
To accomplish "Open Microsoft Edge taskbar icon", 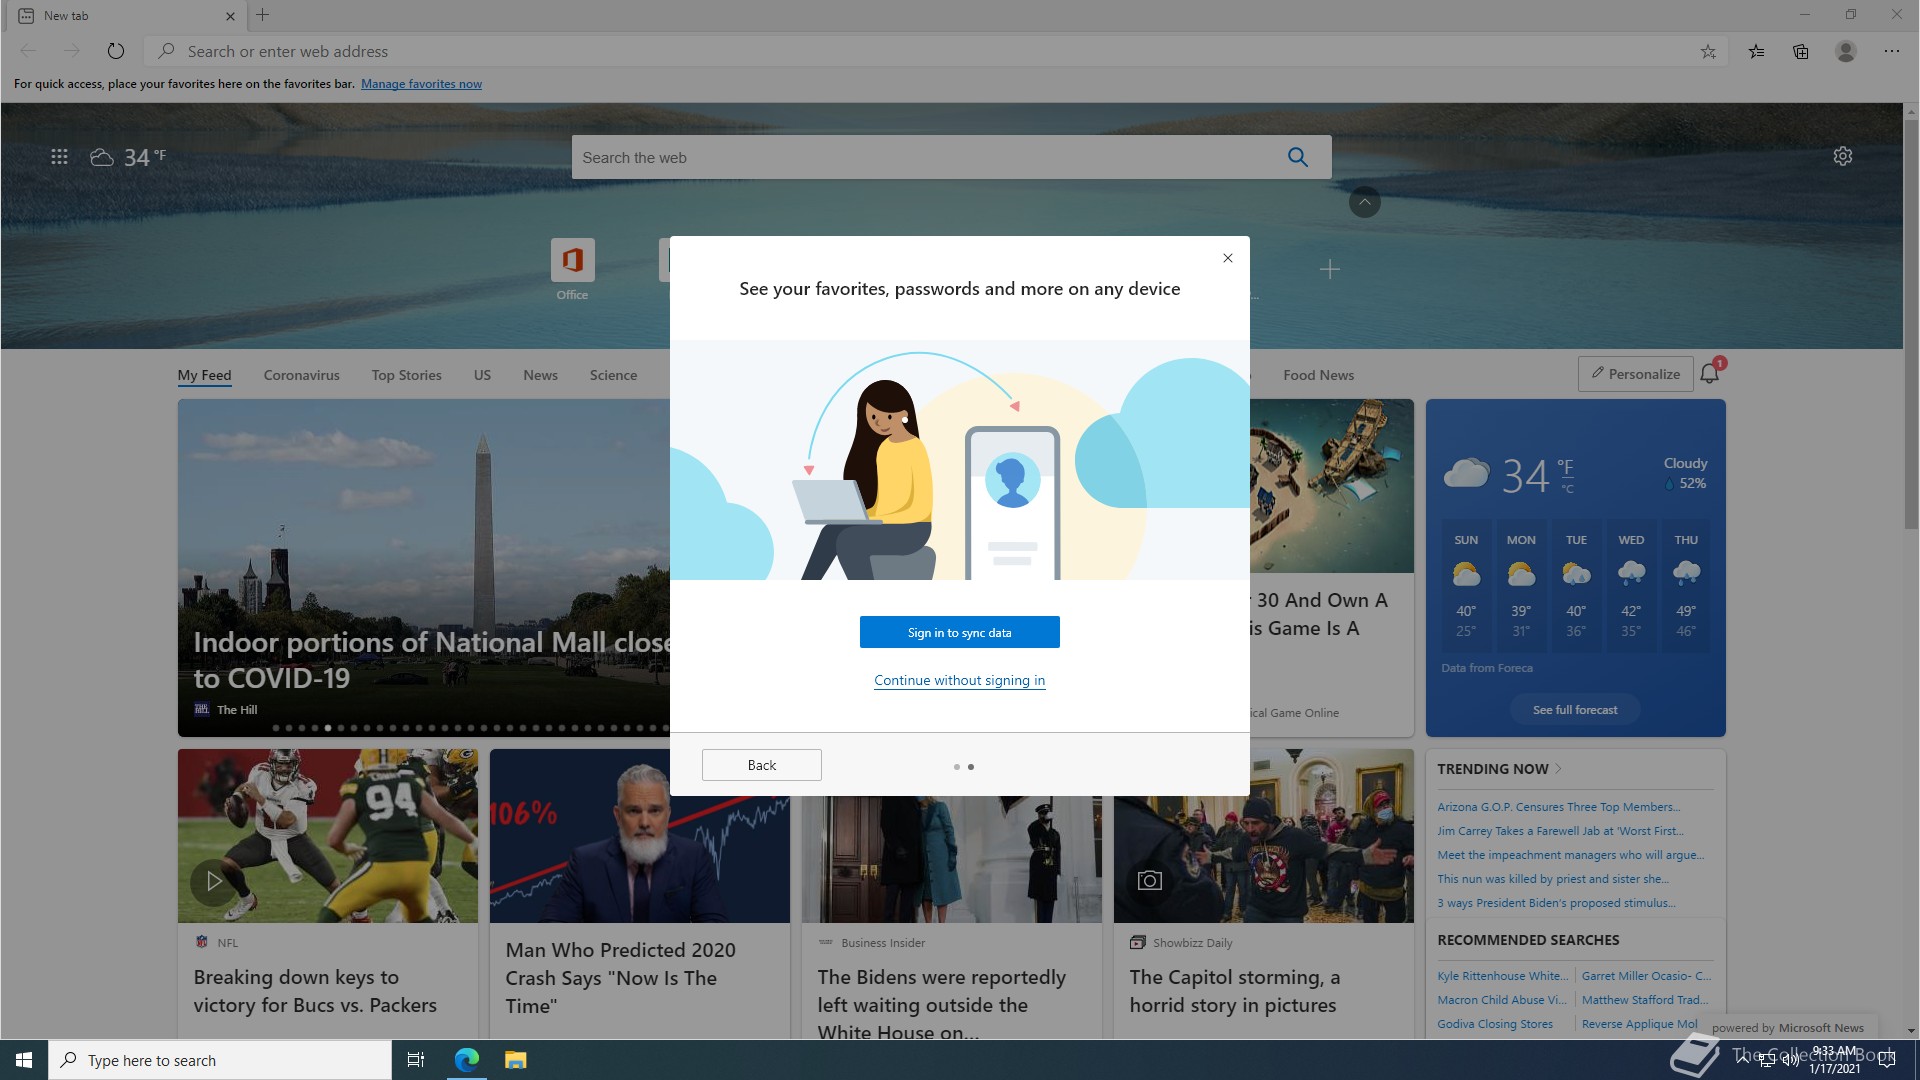I will [466, 1060].
